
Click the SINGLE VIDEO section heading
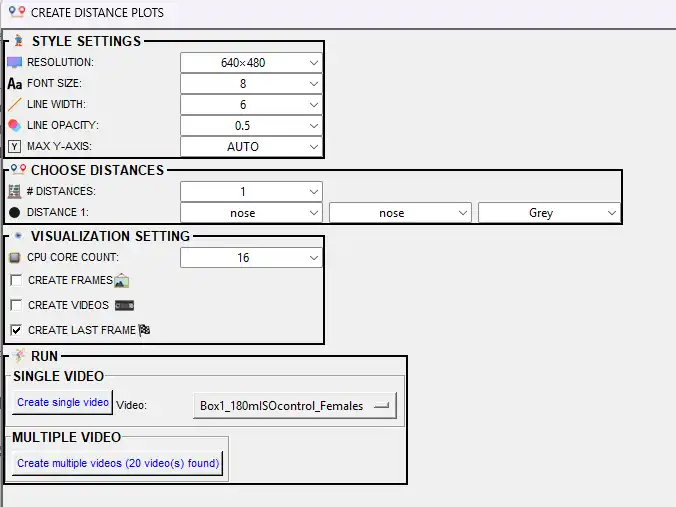pyautogui.click(x=58, y=376)
